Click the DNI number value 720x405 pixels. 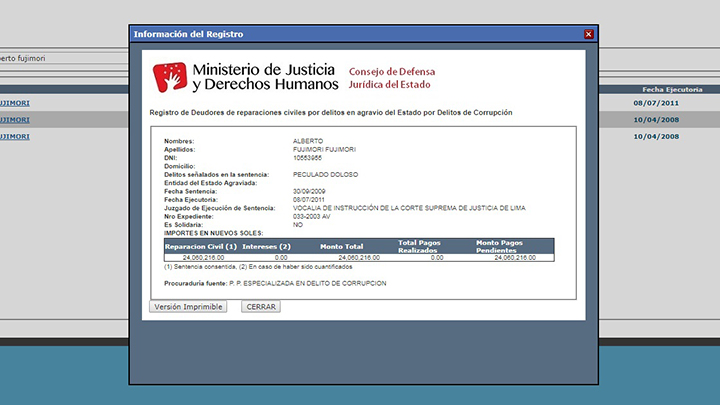tap(307, 158)
